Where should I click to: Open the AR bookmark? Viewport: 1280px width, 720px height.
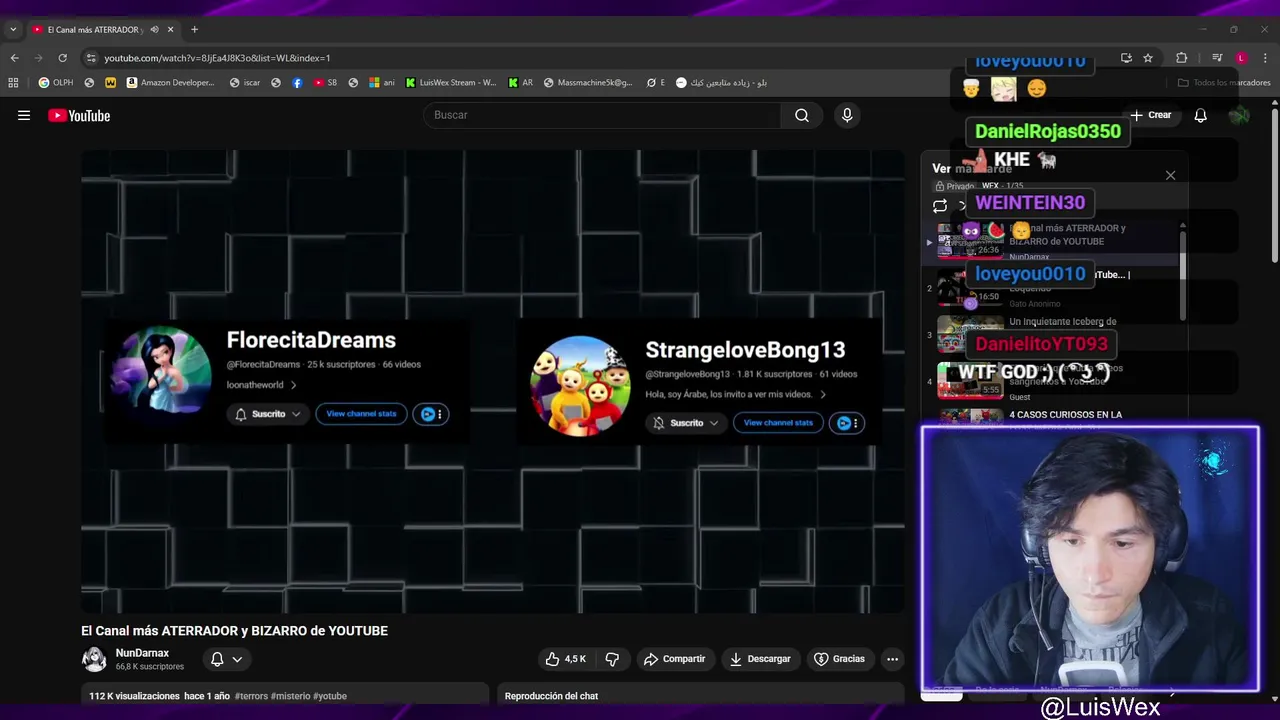(x=521, y=83)
